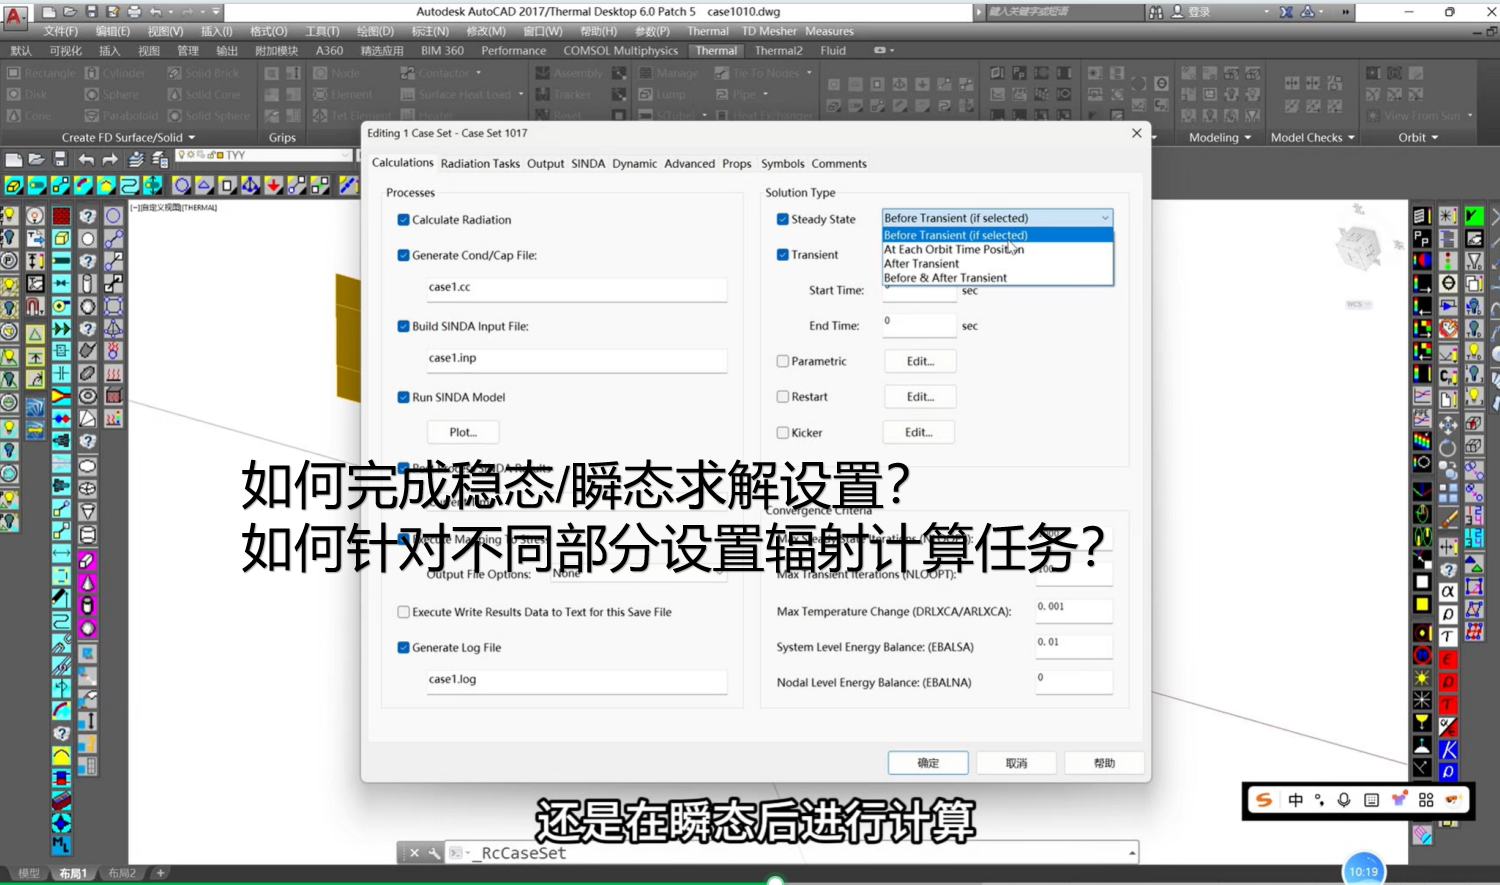Click the Sogou punctuation mode icon
1500x885 pixels.
coord(1320,800)
